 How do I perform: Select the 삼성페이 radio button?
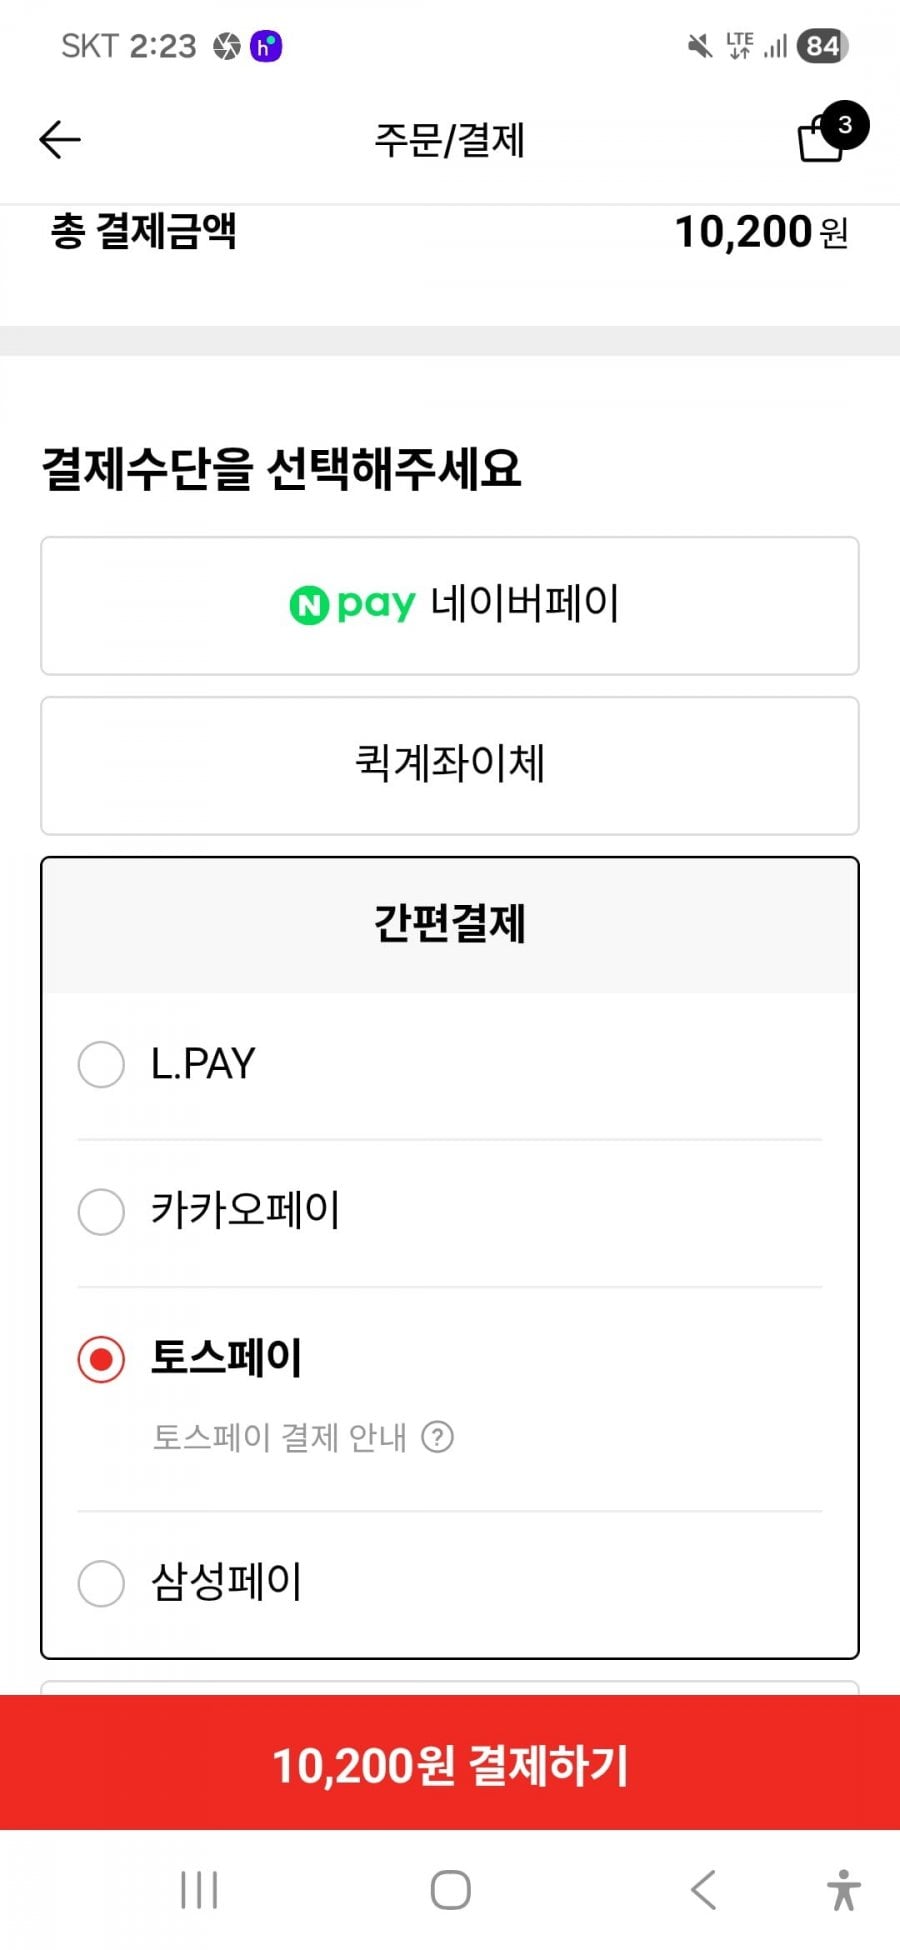(101, 1583)
